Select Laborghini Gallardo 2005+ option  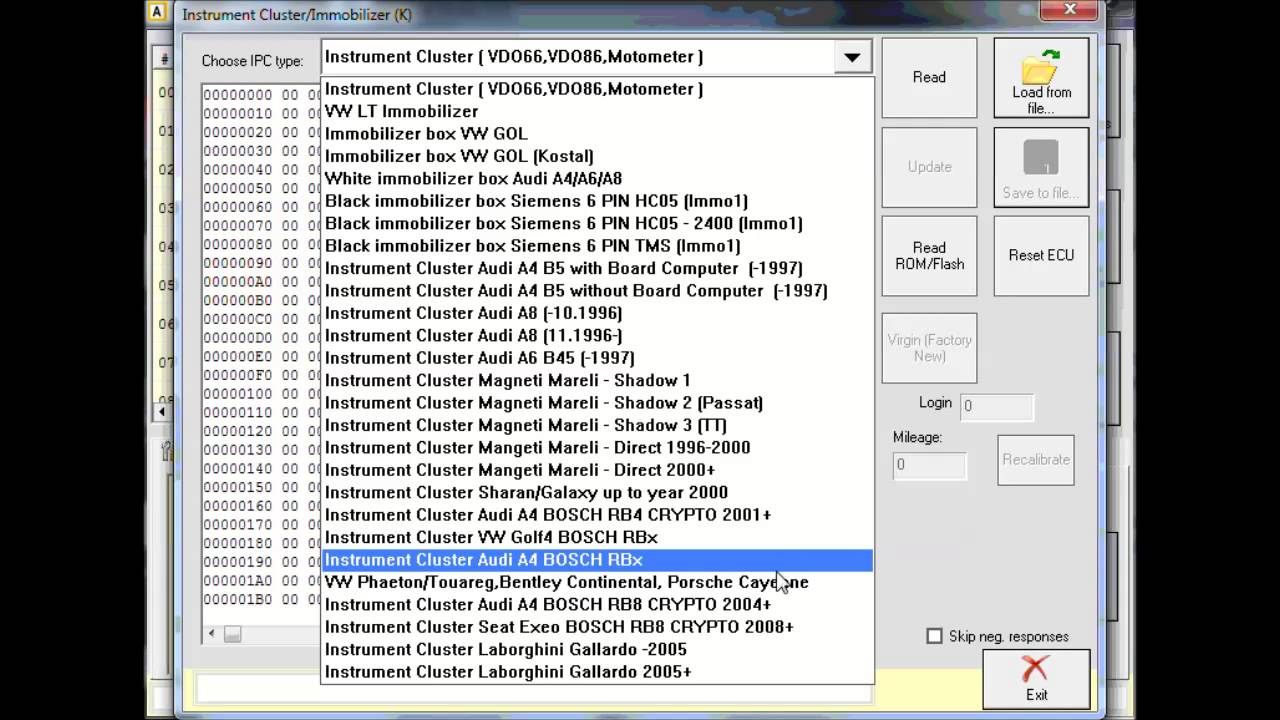click(x=597, y=672)
